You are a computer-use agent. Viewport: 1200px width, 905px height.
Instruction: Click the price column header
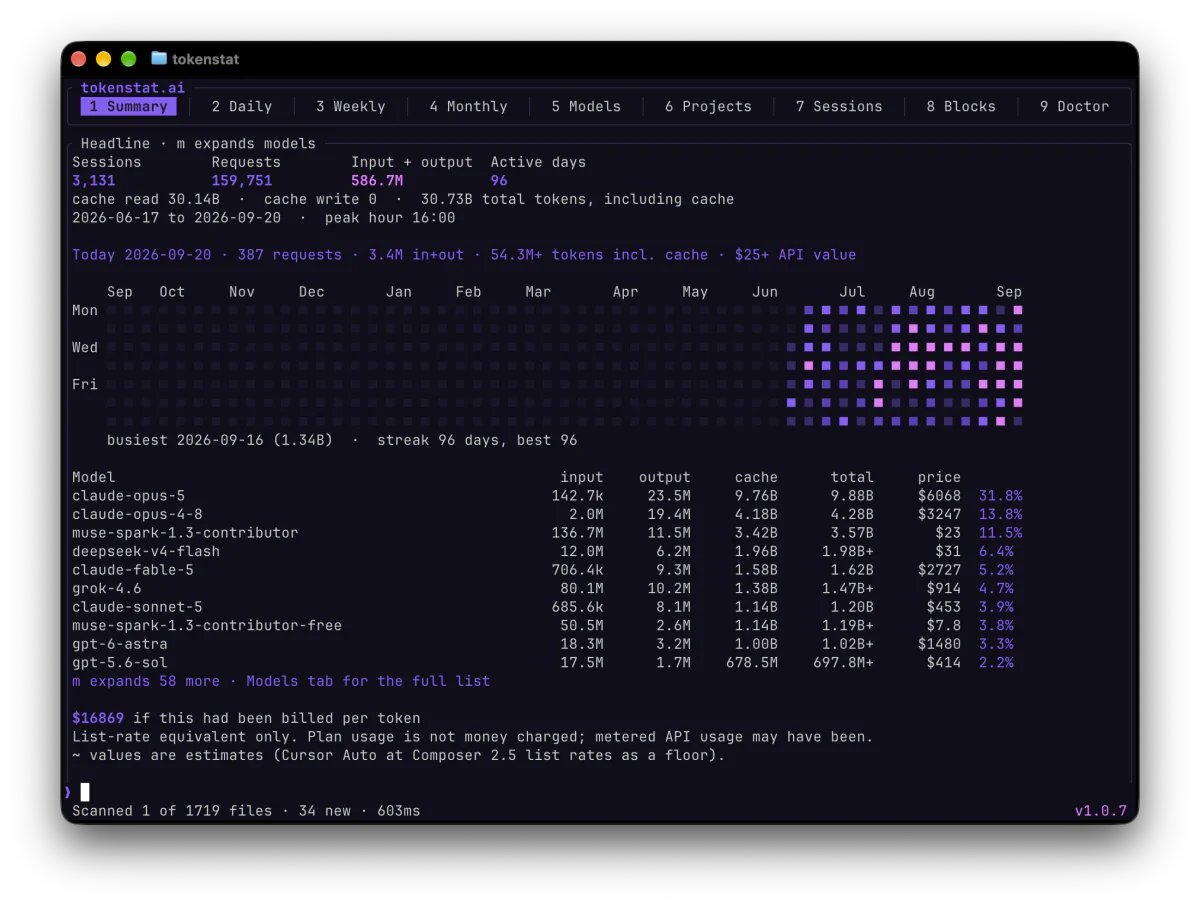[939, 477]
